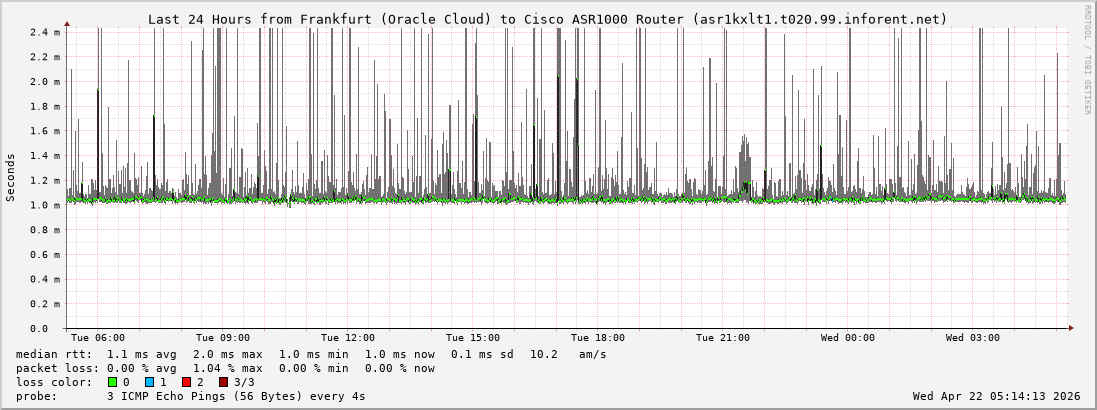Click the red arrow at the time axis end
Viewport: 1097px width, 410px height.
[1070, 328]
